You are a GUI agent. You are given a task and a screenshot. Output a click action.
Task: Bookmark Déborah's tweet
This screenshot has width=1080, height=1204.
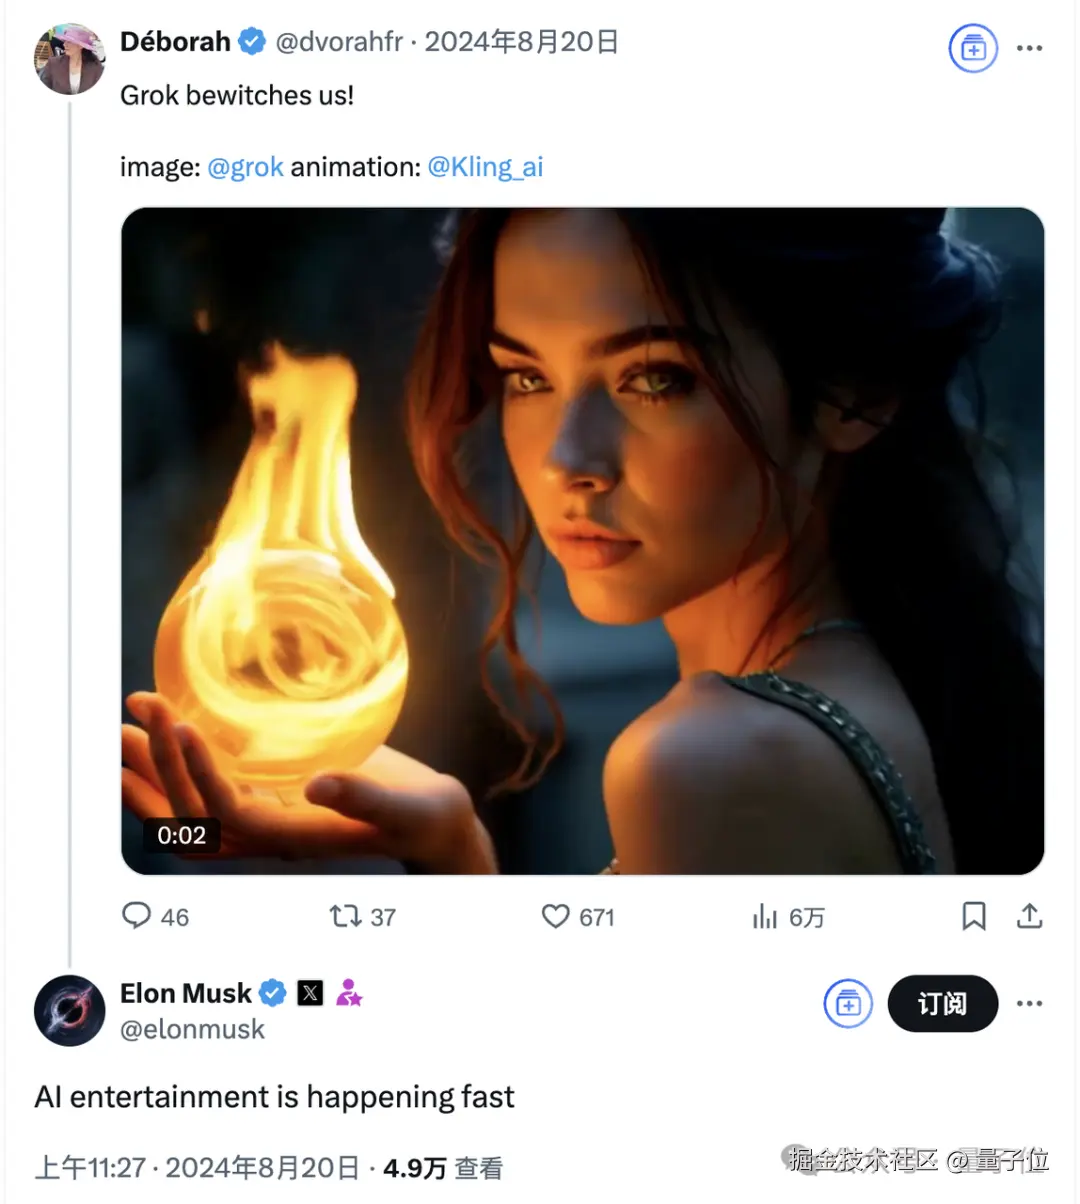pyautogui.click(x=974, y=916)
